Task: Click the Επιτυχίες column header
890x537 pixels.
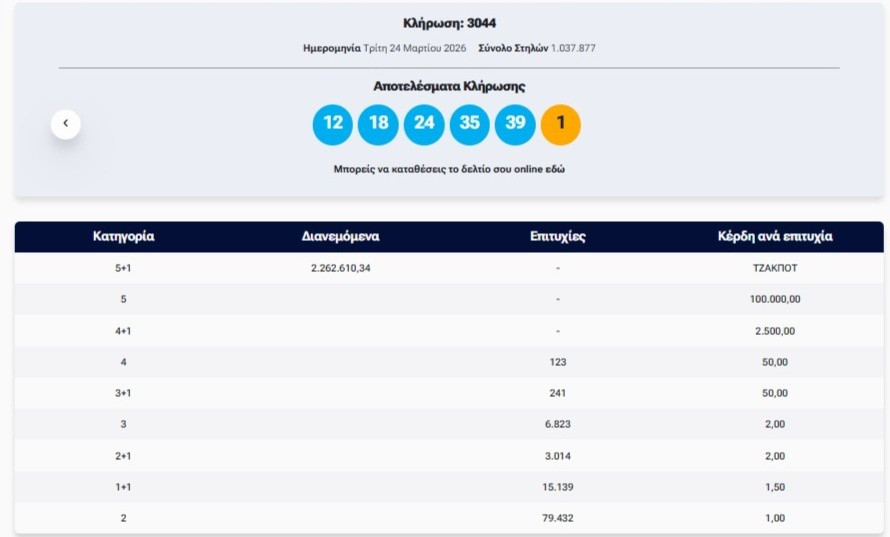Action: 557,237
